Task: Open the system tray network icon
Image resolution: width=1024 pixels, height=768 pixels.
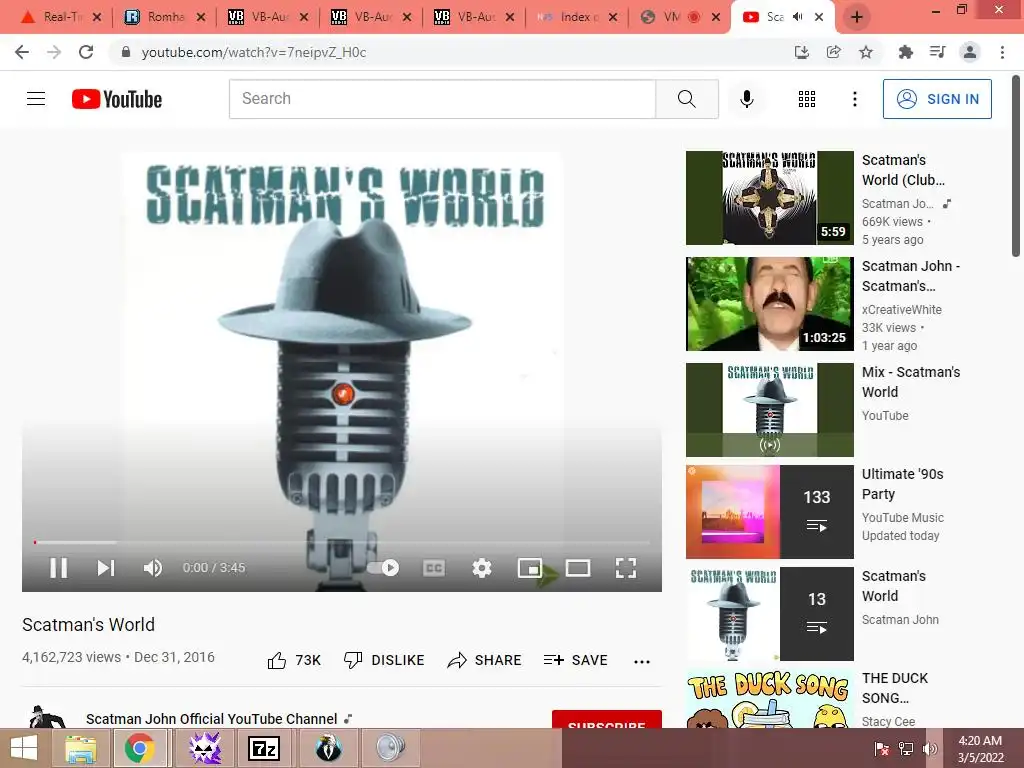Action: 906,749
